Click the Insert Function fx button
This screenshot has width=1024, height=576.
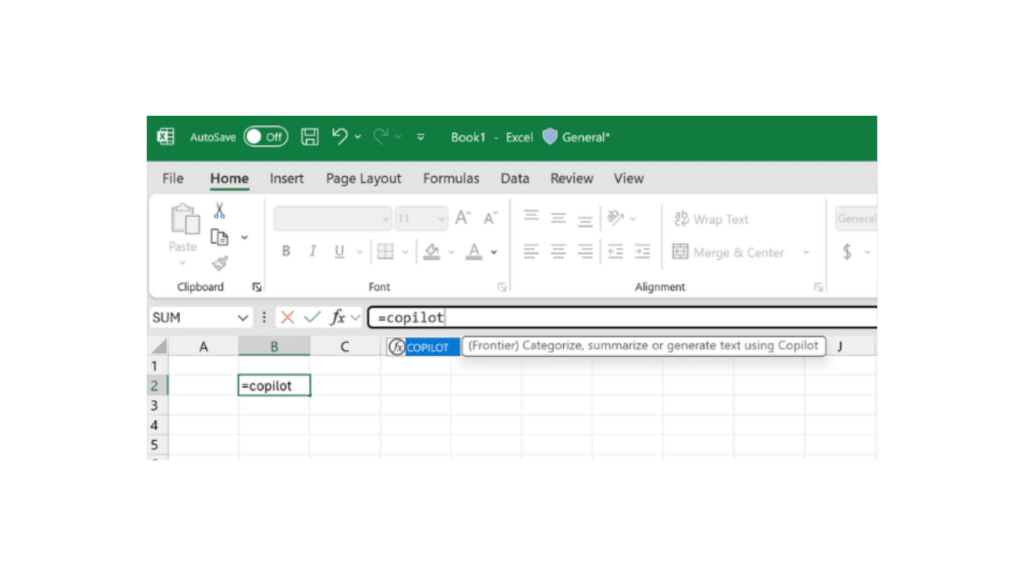338,317
